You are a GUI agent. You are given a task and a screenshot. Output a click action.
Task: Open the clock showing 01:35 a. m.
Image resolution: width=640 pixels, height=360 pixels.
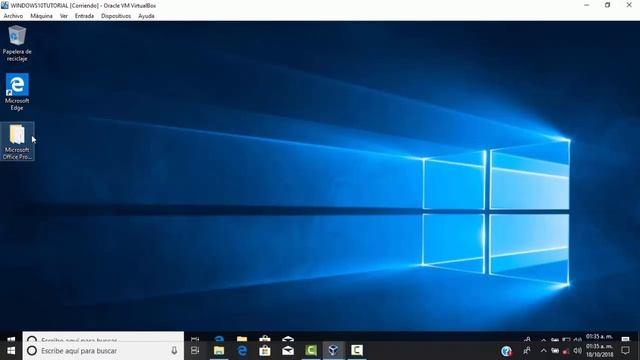click(600, 351)
